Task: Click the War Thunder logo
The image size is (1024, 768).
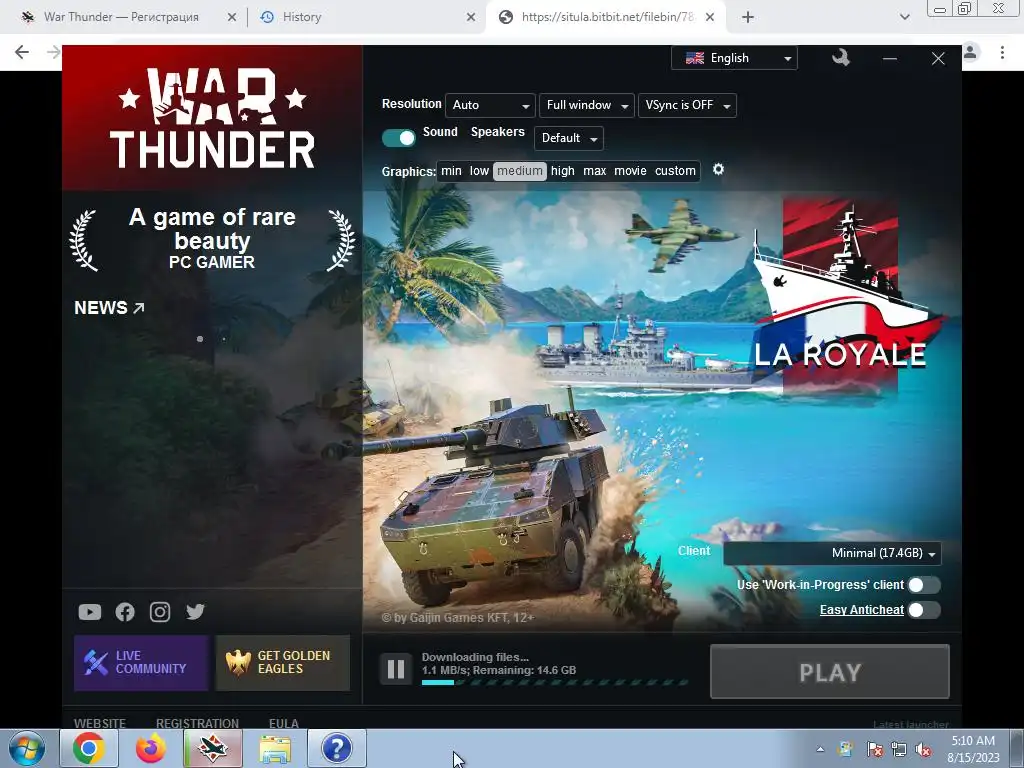Action: 212,118
